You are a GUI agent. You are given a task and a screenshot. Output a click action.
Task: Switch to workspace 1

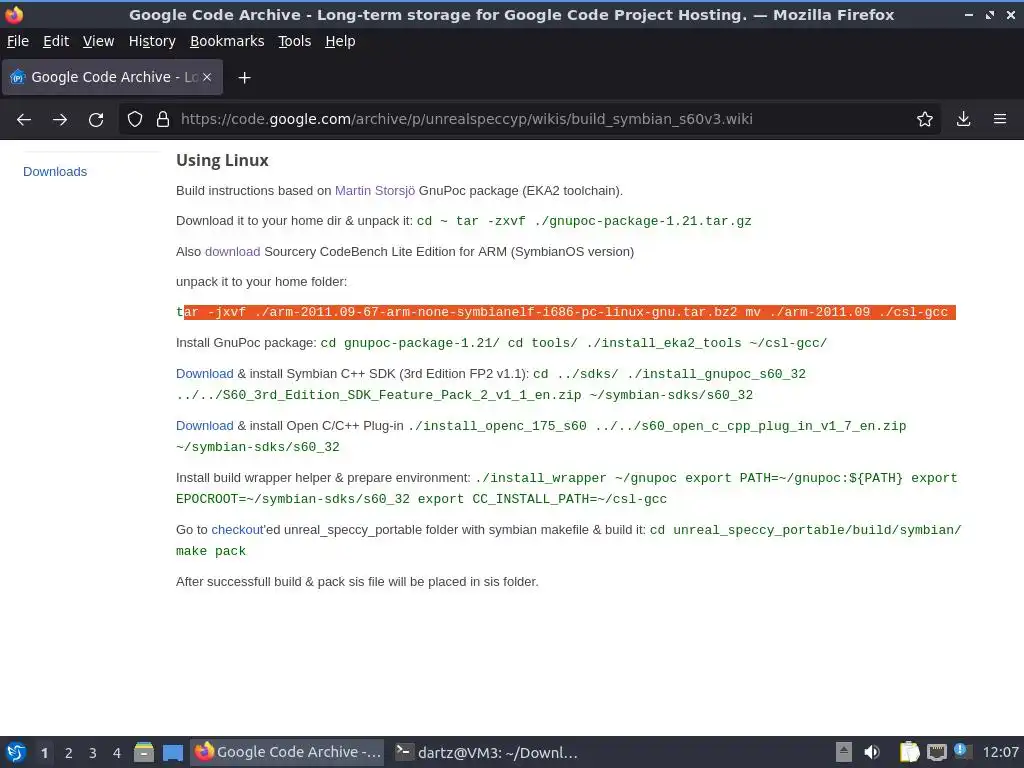click(44, 753)
